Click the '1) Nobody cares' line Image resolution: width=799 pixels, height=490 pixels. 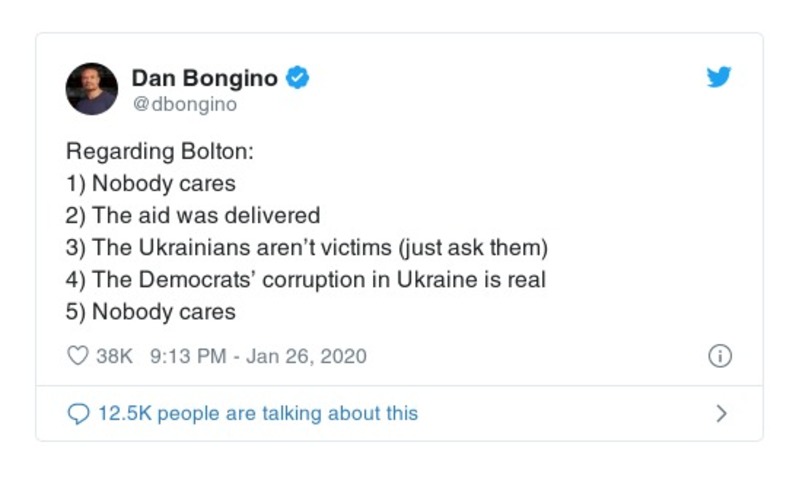[x=151, y=184]
